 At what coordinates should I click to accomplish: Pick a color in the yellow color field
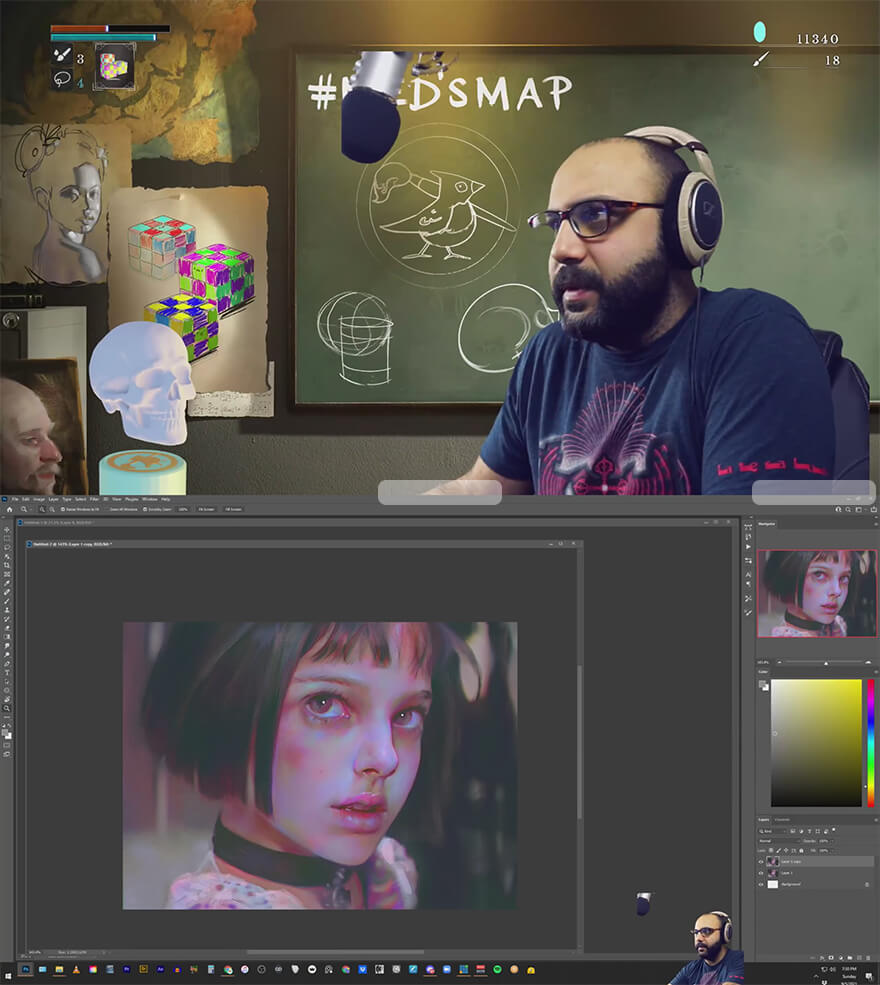[x=817, y=743]
